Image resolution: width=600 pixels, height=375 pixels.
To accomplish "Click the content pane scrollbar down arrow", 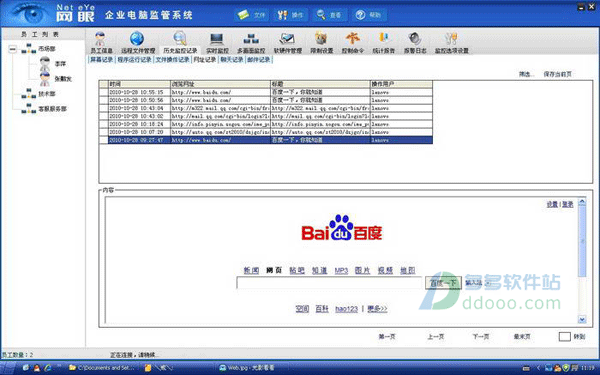I will point(582,319).
